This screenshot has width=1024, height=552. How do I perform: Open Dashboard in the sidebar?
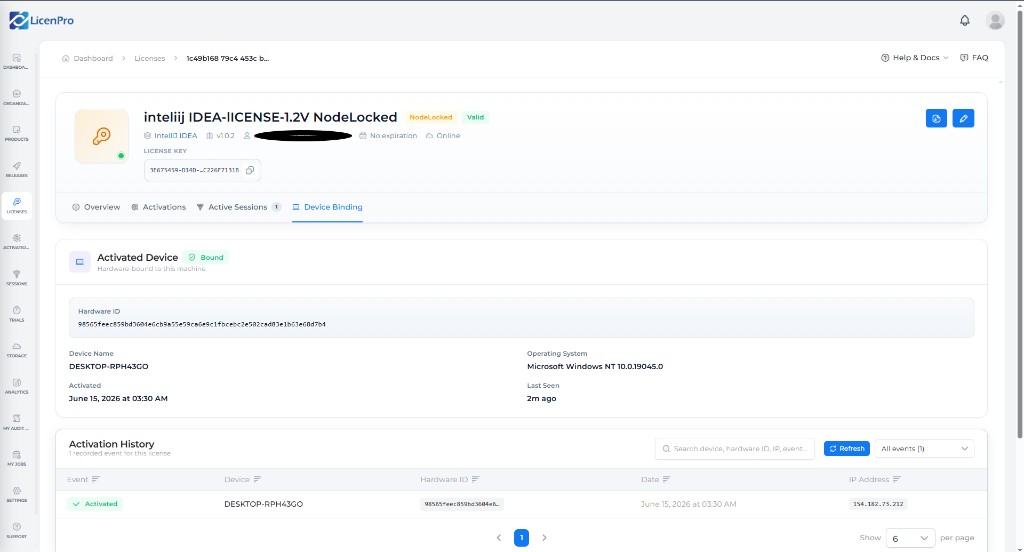click(16, 61)
